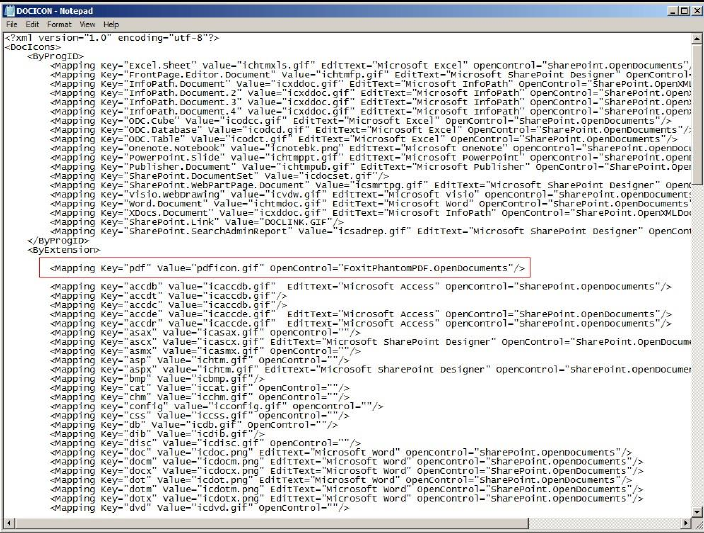This screenshot has width=704, height=533.
Task: Click the SharePoint.DocumentSet mapping line
Action: click(x=220, y=176)
